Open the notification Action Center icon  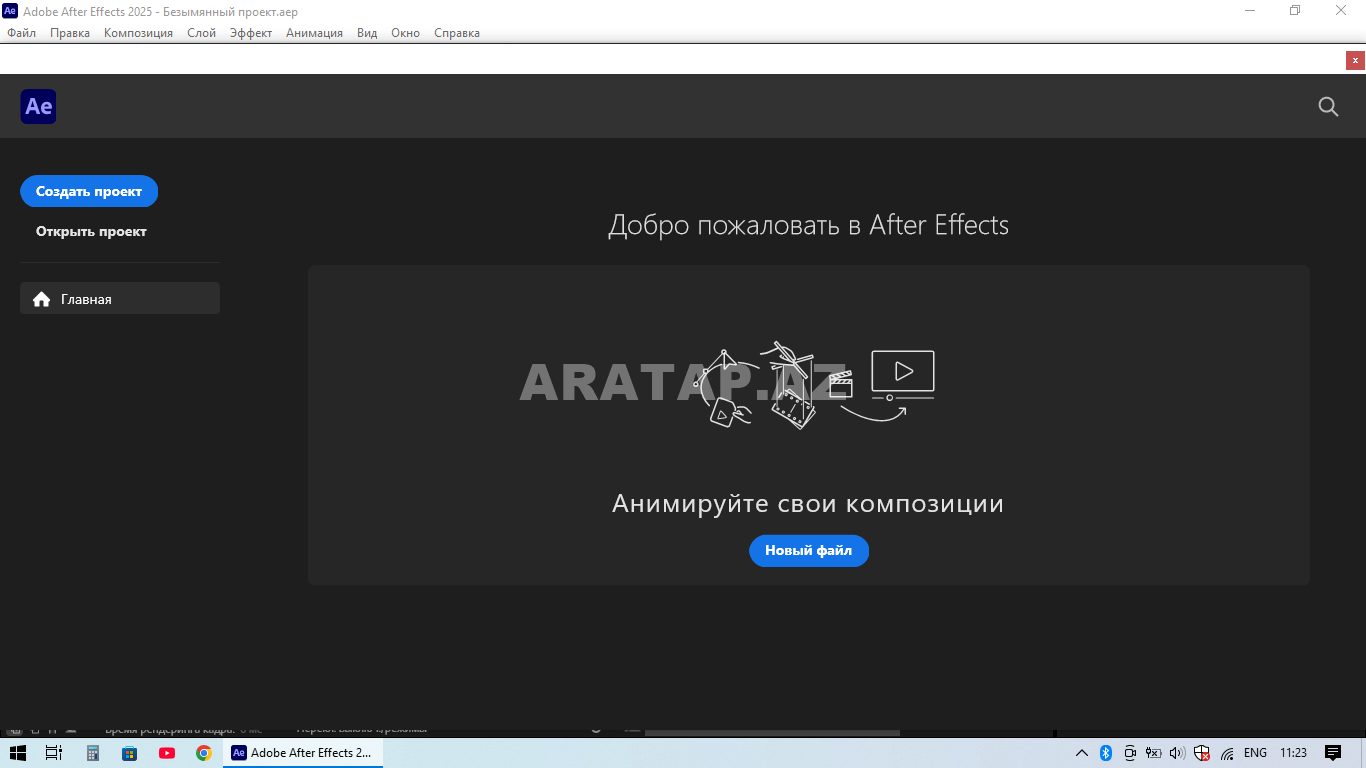click(x=1333, y=753)
